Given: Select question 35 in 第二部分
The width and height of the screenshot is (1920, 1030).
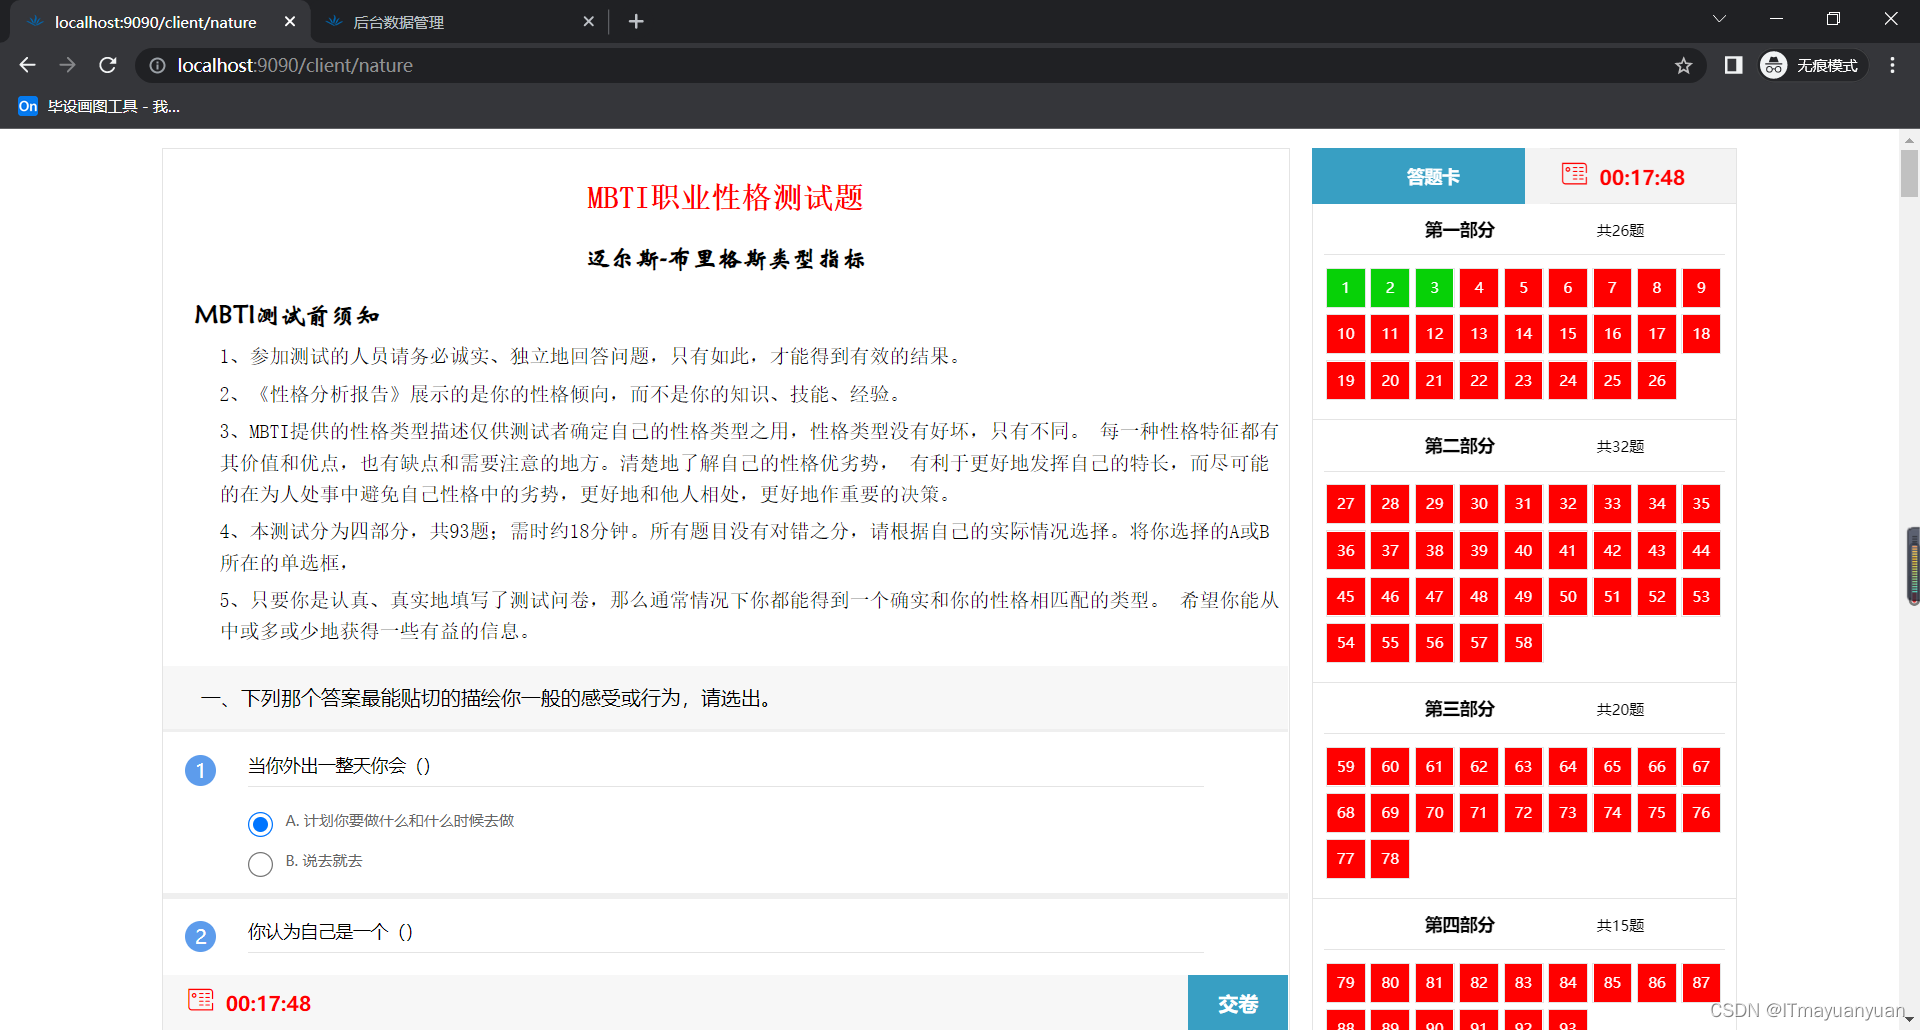Looking at the screenshot, I should 1701,504.
